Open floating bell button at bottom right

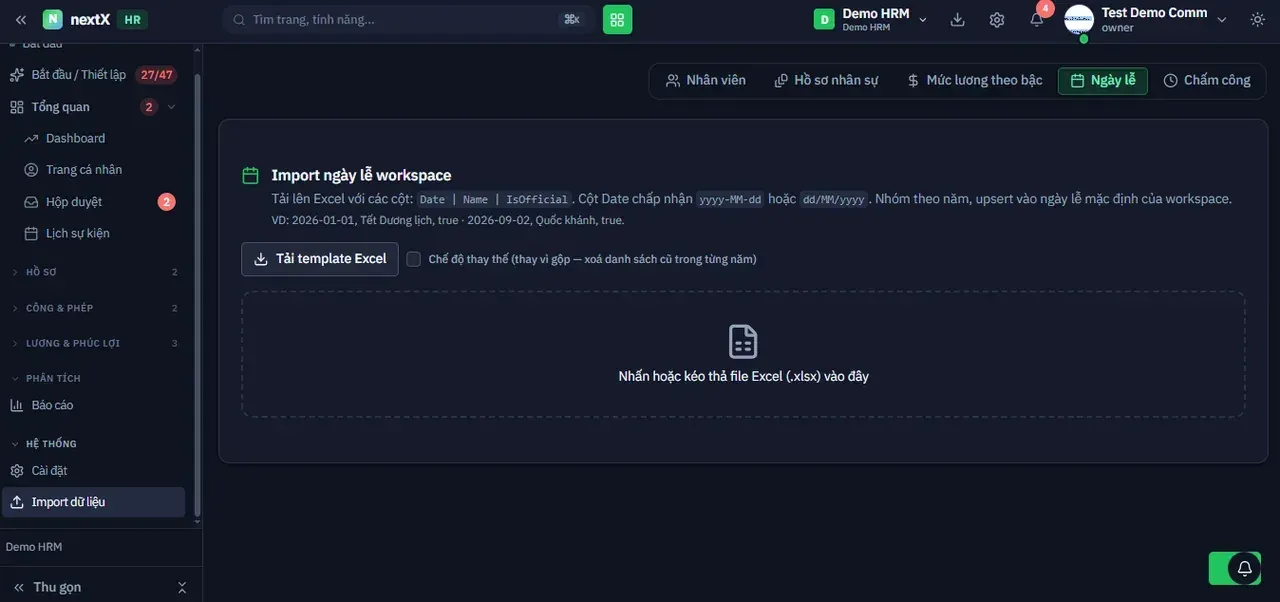[x=1245, y=568]
